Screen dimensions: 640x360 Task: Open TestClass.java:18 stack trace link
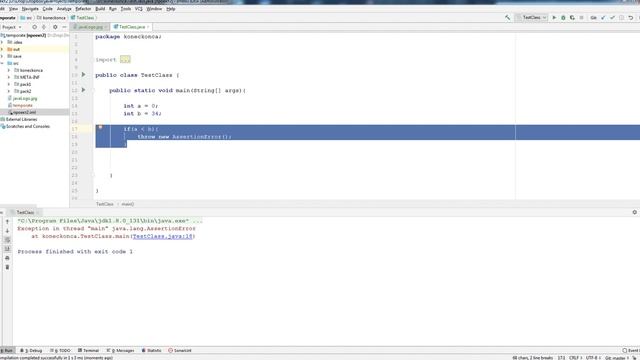coord(162,236)
